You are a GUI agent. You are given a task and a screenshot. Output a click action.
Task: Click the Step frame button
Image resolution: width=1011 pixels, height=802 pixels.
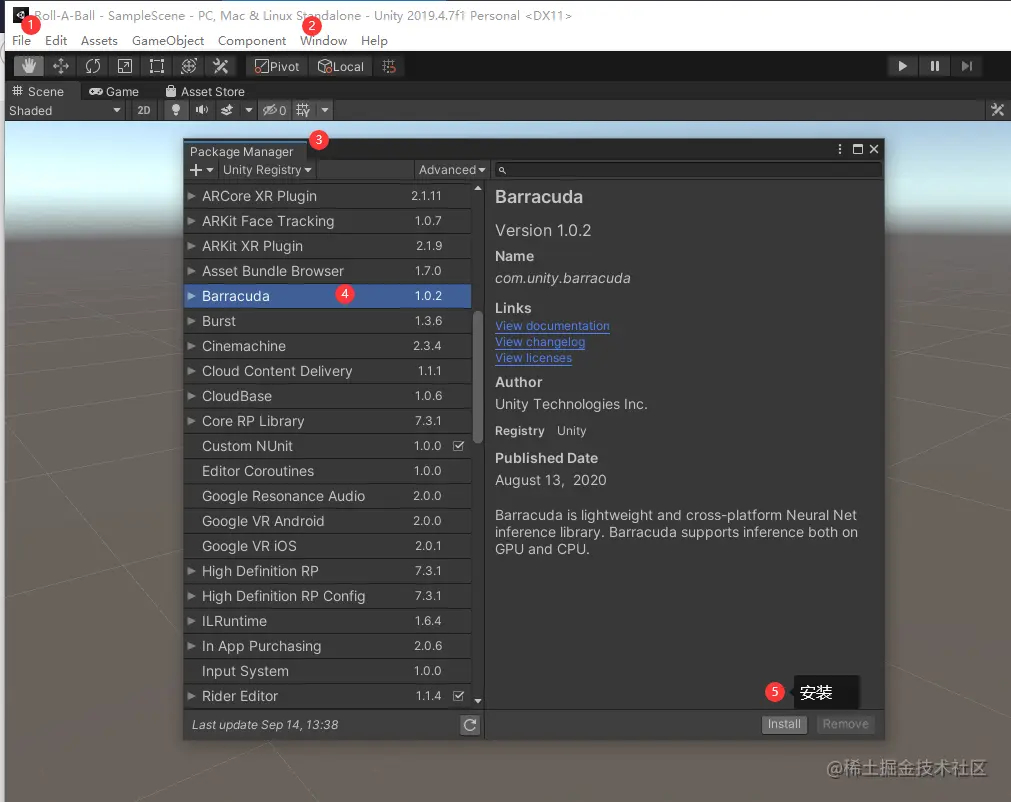pyautogui.click(x=967, y=66)
